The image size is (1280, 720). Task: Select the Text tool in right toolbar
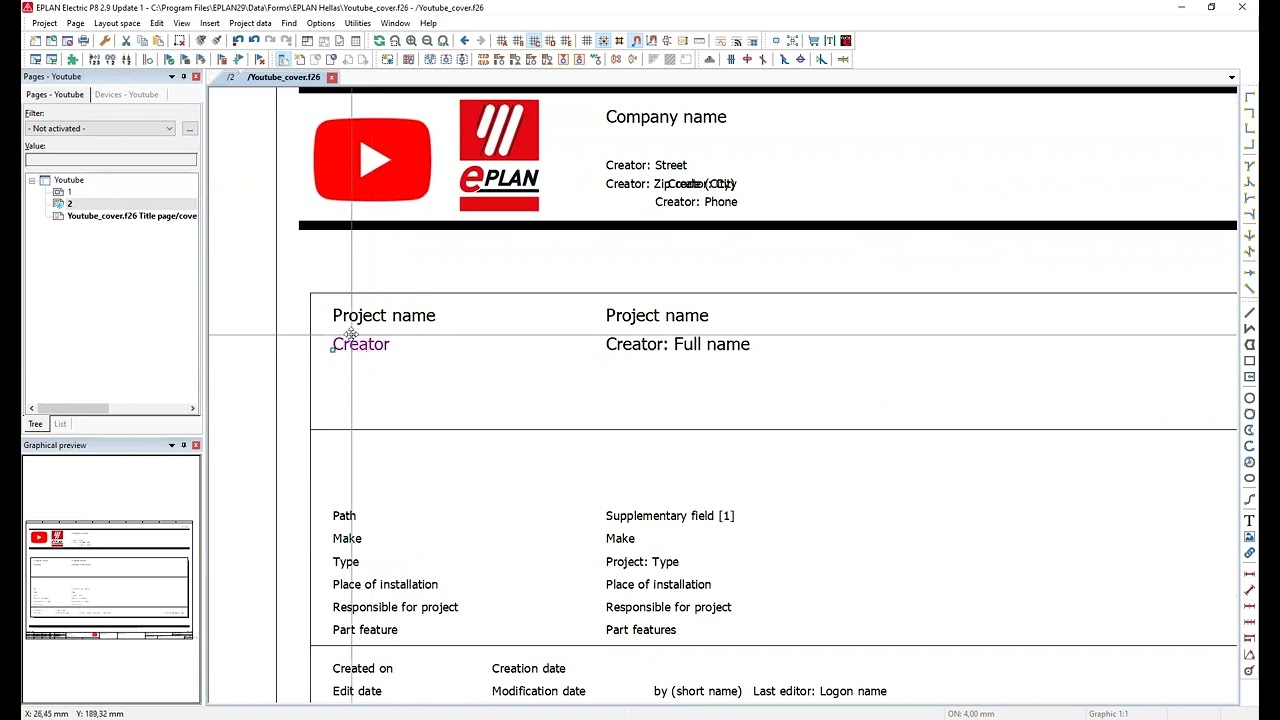[x=1250, y=520]
